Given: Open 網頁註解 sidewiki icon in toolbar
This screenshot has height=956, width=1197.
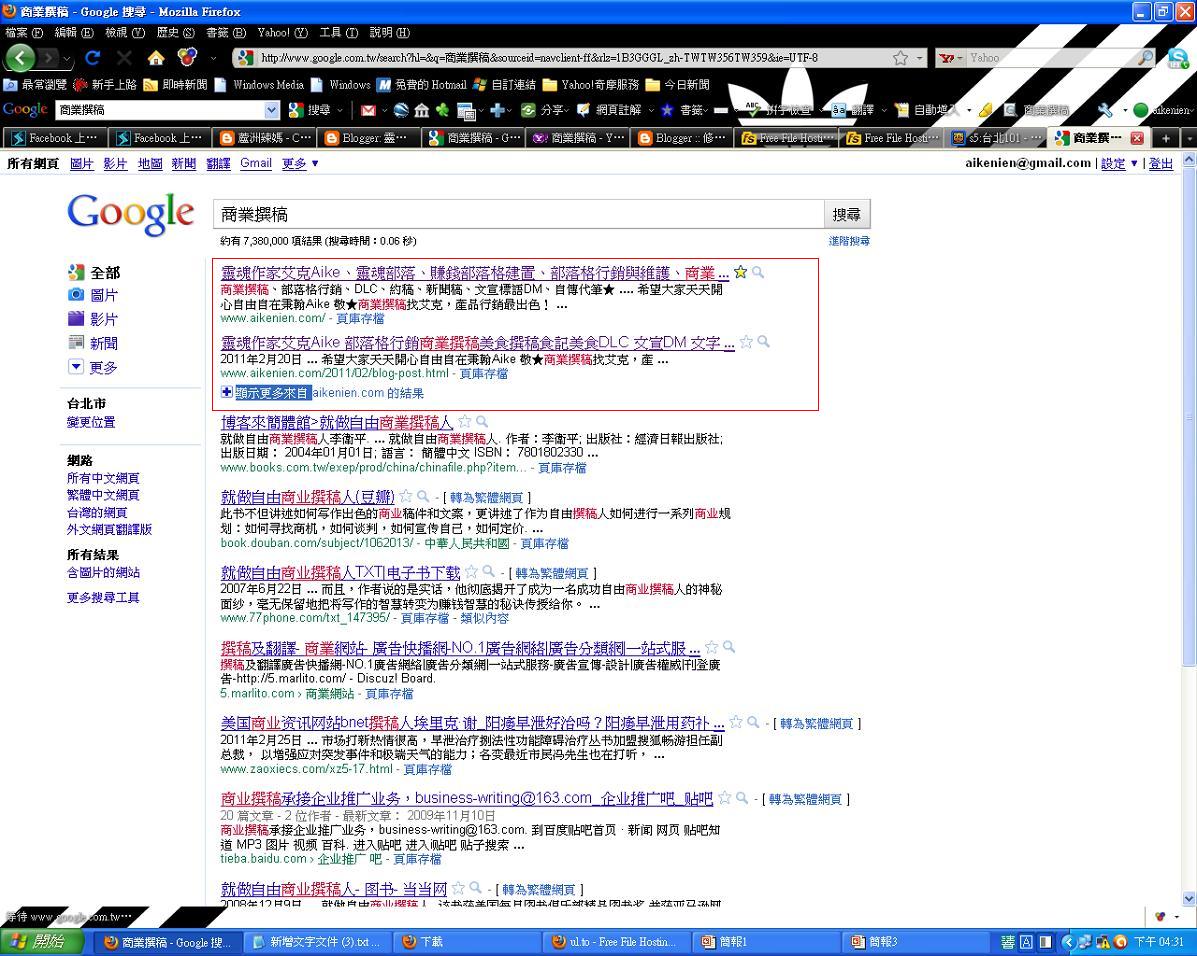Looking at the screenshot, I should coord(583,111).
